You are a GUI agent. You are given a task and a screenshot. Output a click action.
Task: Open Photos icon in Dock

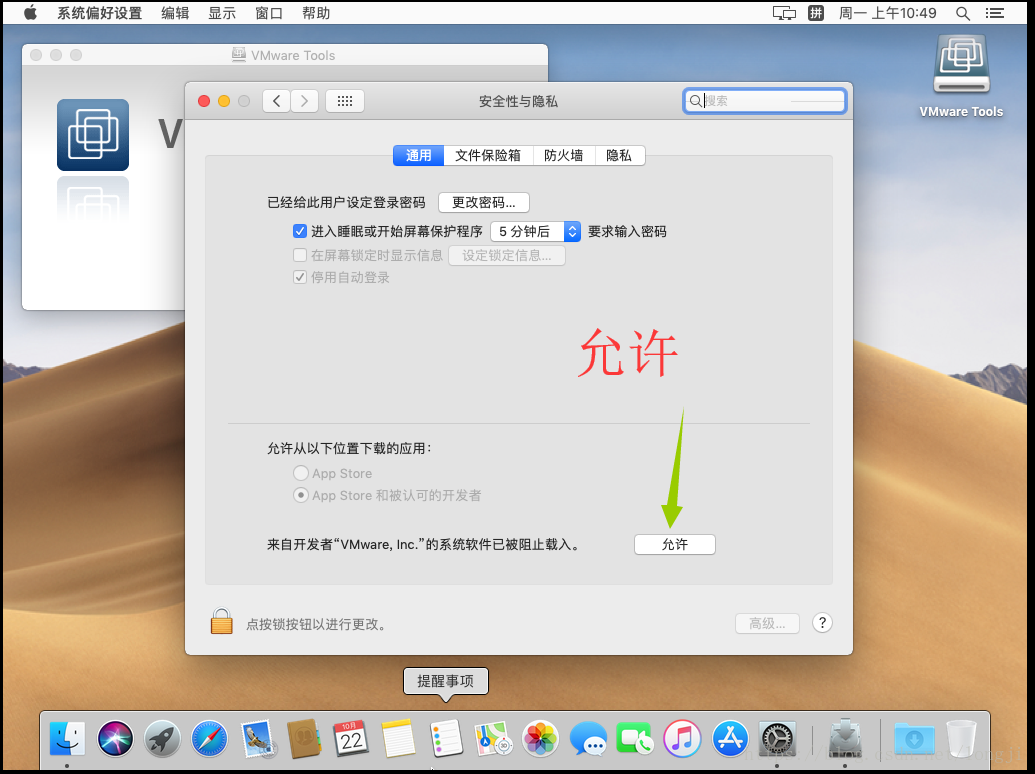coord(541,738)
